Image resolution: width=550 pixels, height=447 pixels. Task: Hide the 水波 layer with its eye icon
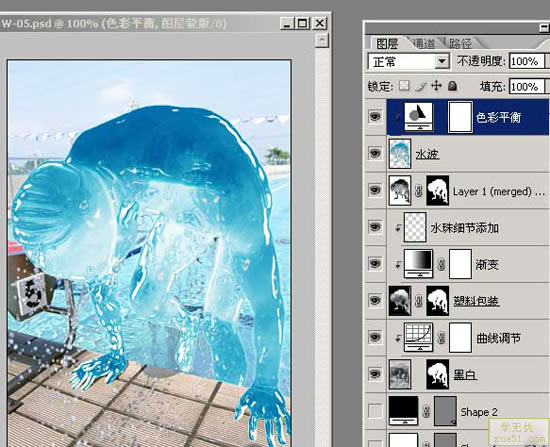tap(375, 153)
